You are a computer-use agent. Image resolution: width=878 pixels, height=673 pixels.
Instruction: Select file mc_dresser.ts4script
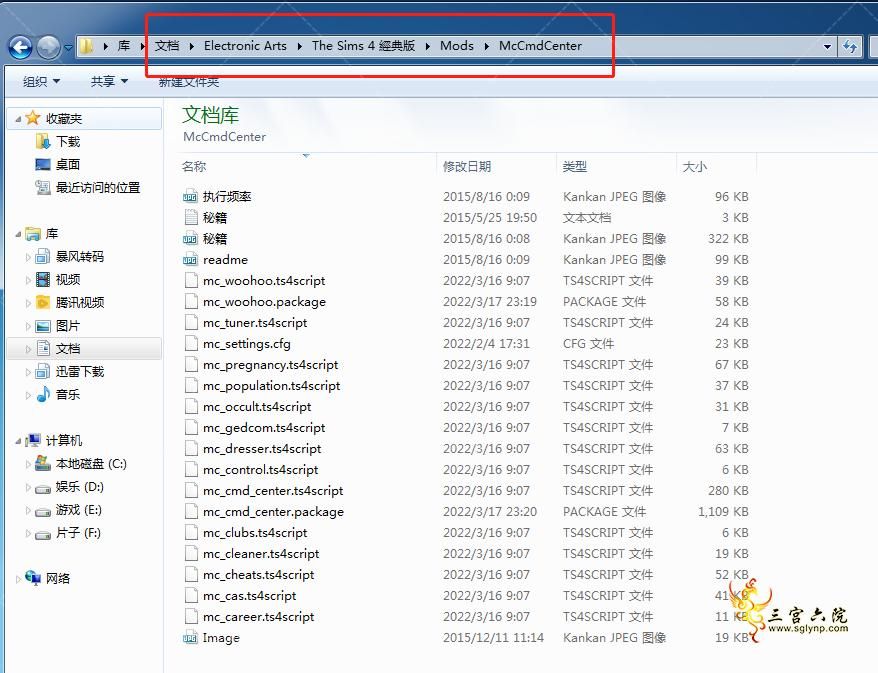click(x=262, y=448)
